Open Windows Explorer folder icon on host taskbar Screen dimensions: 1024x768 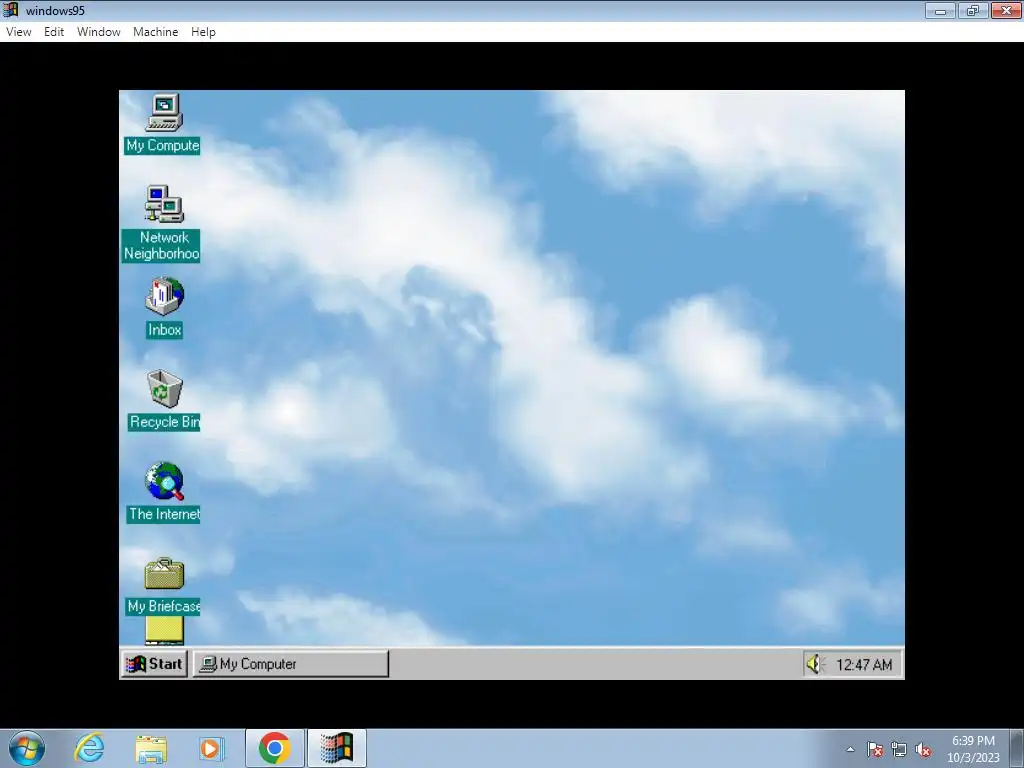(151, 748)
